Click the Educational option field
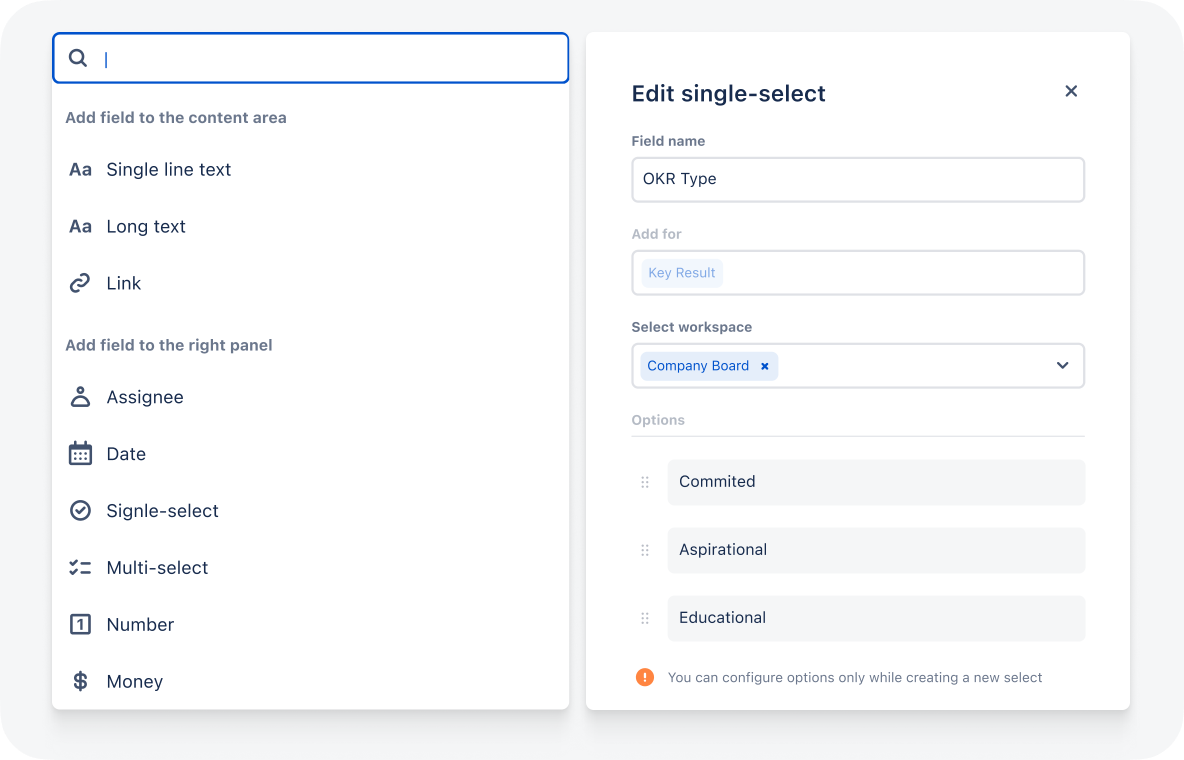 [876, 618]
